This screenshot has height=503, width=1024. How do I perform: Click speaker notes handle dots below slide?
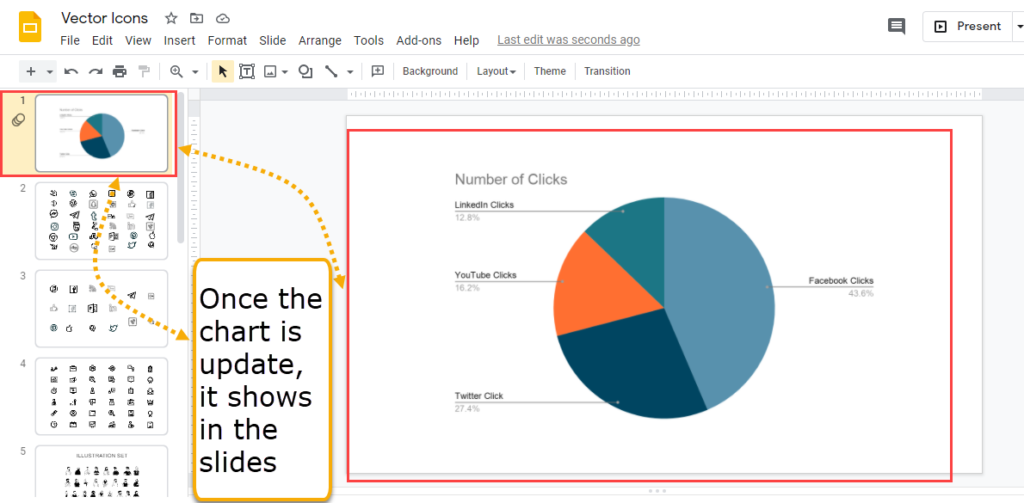[658, 491]
